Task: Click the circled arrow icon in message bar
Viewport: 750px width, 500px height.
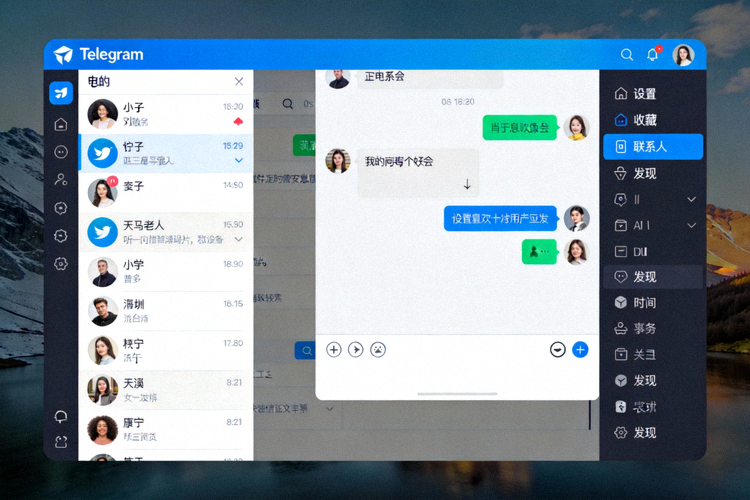Action: pyautogui.click(x=355, y=350)
